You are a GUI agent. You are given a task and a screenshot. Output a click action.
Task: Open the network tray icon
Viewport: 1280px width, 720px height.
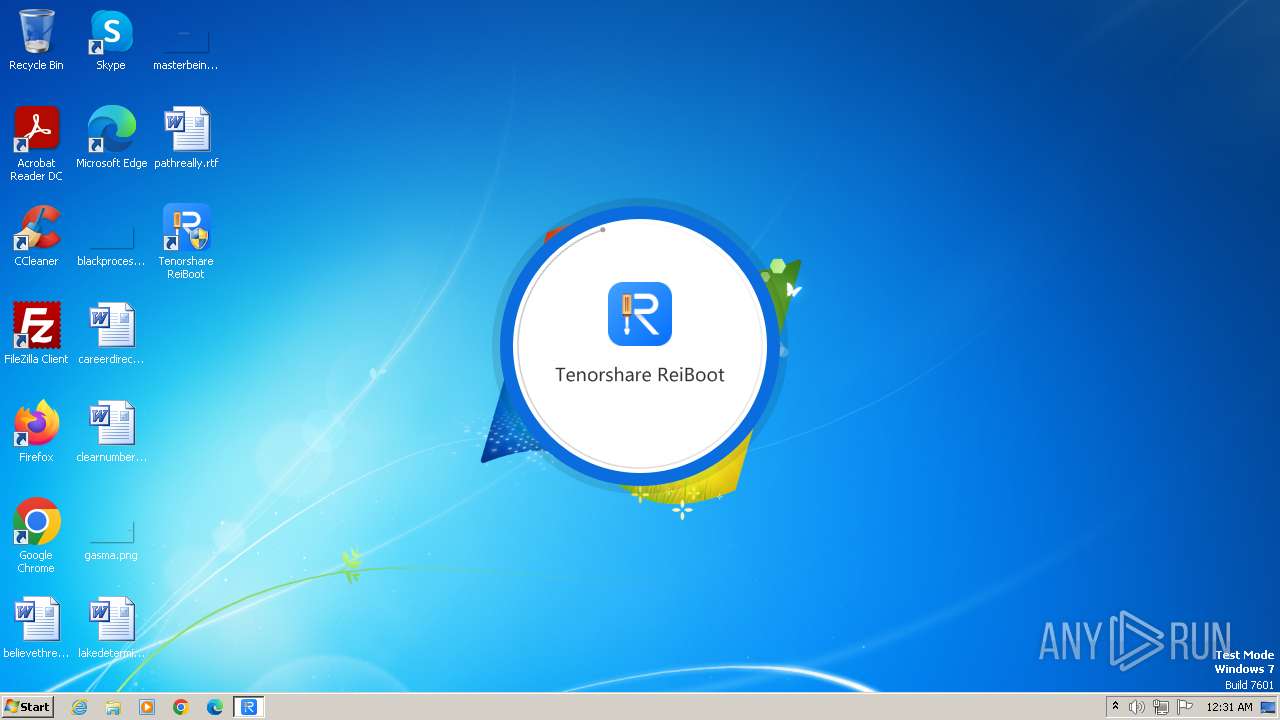click(1161, 707)
